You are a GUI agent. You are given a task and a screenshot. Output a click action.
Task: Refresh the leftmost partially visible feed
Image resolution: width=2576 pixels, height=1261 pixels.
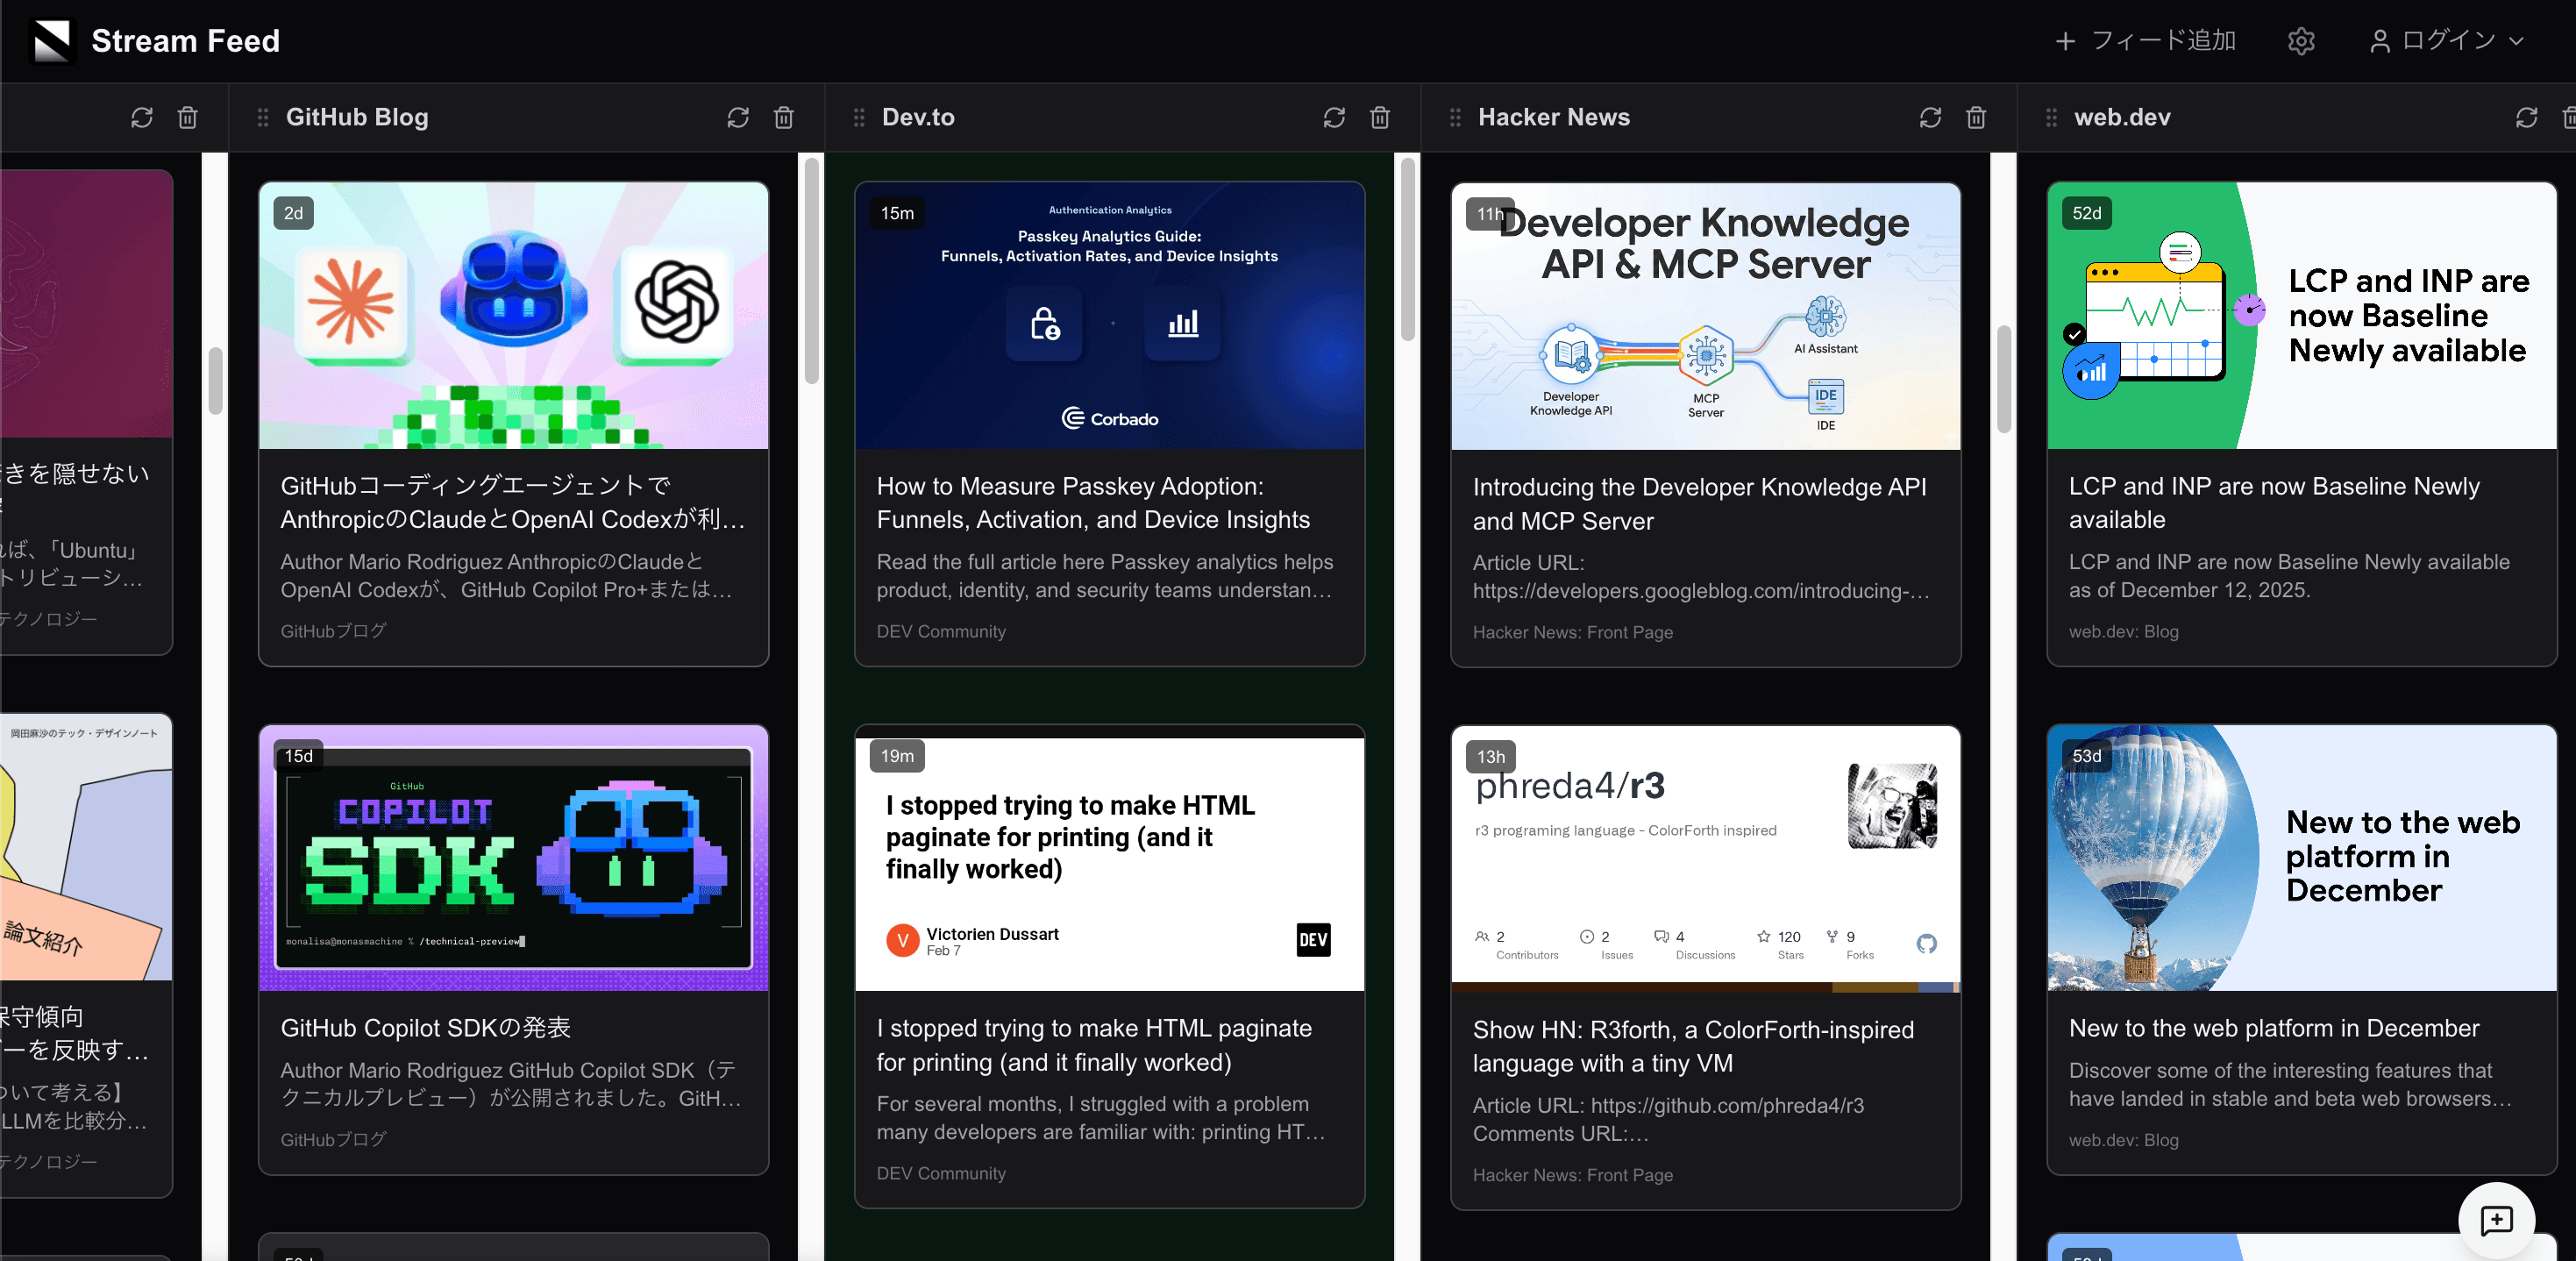pos(141,117)
